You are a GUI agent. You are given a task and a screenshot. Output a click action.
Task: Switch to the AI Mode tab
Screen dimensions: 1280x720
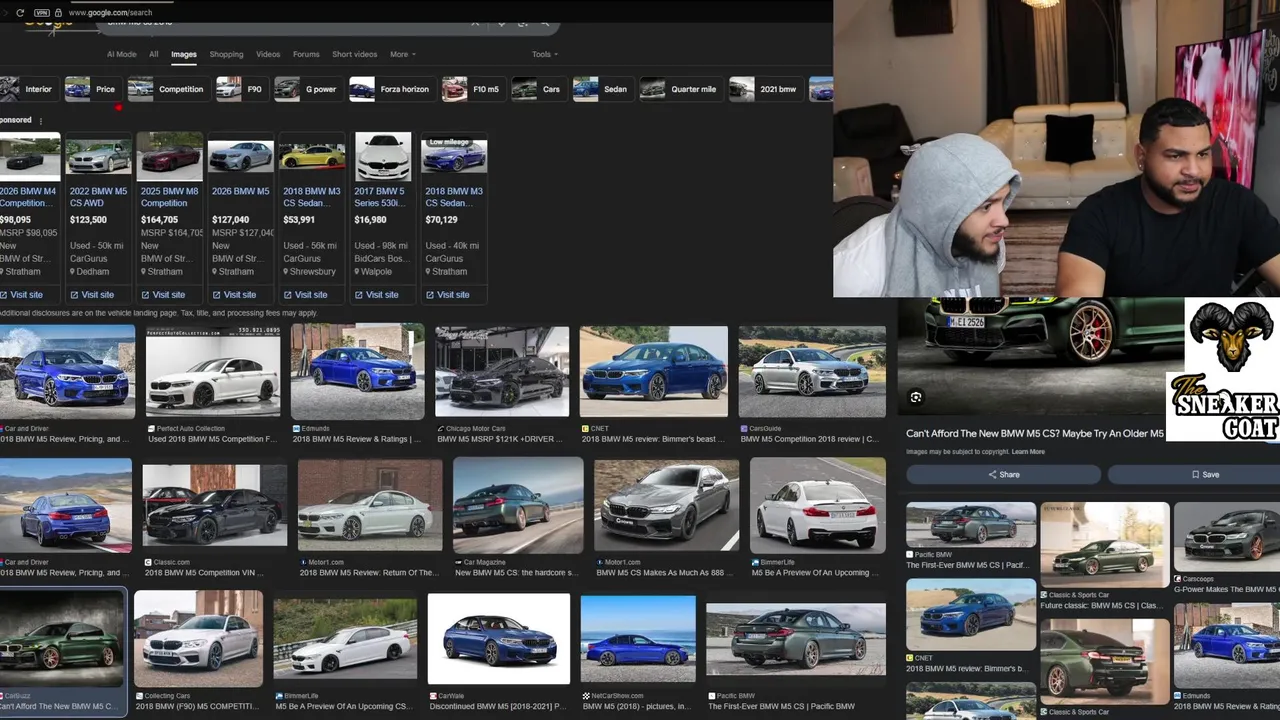tap(121, 54)
